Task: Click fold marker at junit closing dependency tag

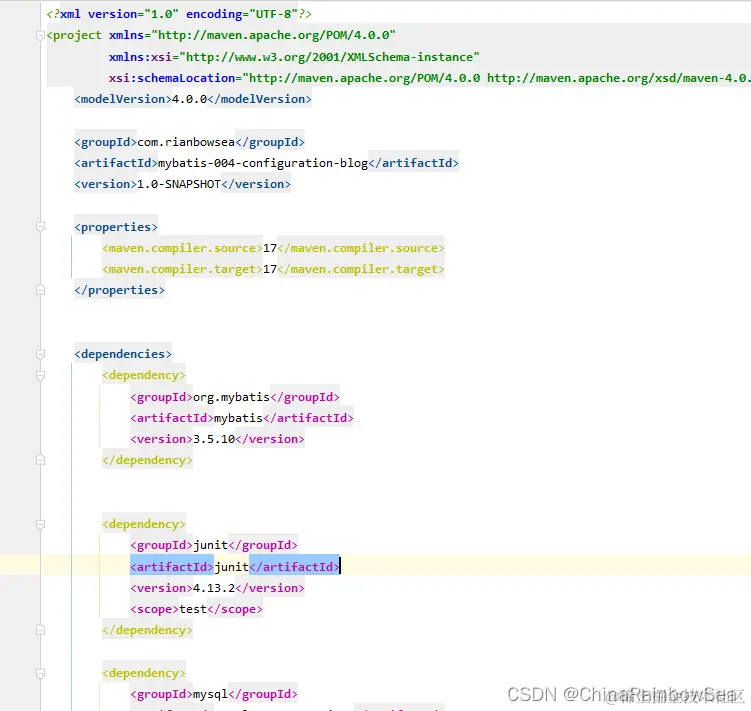Action: [40, 630]
